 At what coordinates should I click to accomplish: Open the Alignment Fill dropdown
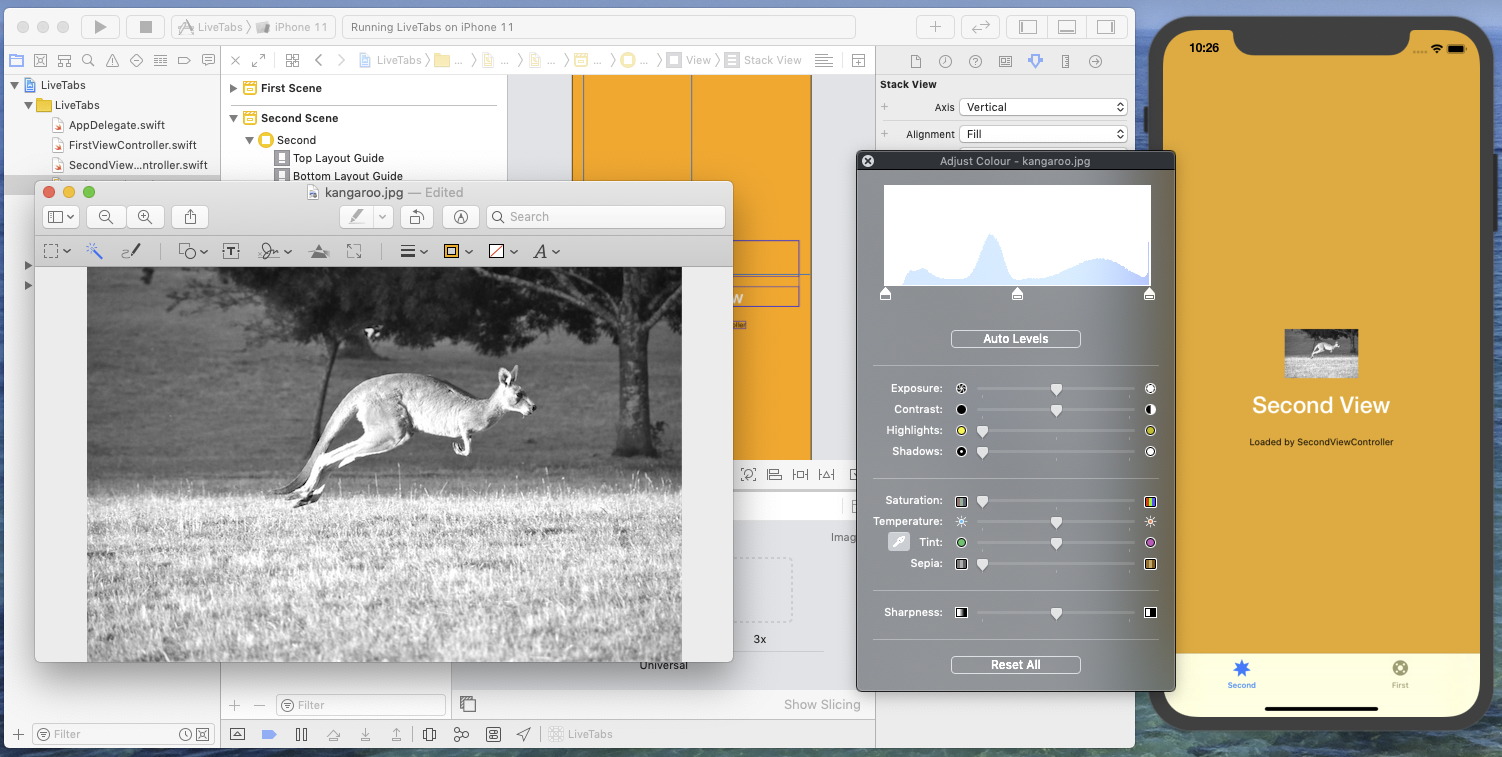[x=1043, y=134]
